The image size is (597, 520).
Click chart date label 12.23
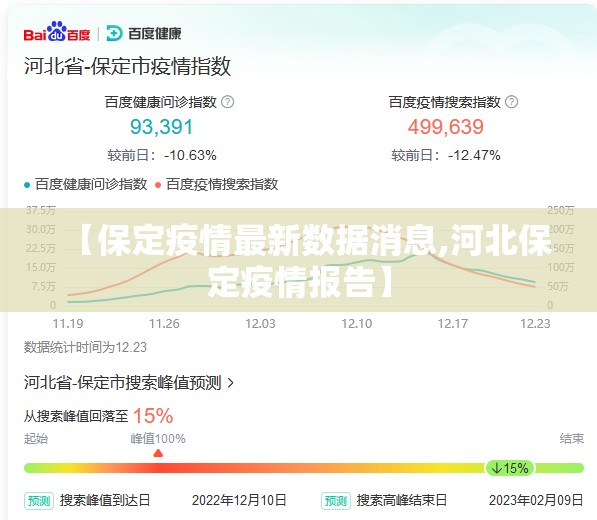click(535, 324)
